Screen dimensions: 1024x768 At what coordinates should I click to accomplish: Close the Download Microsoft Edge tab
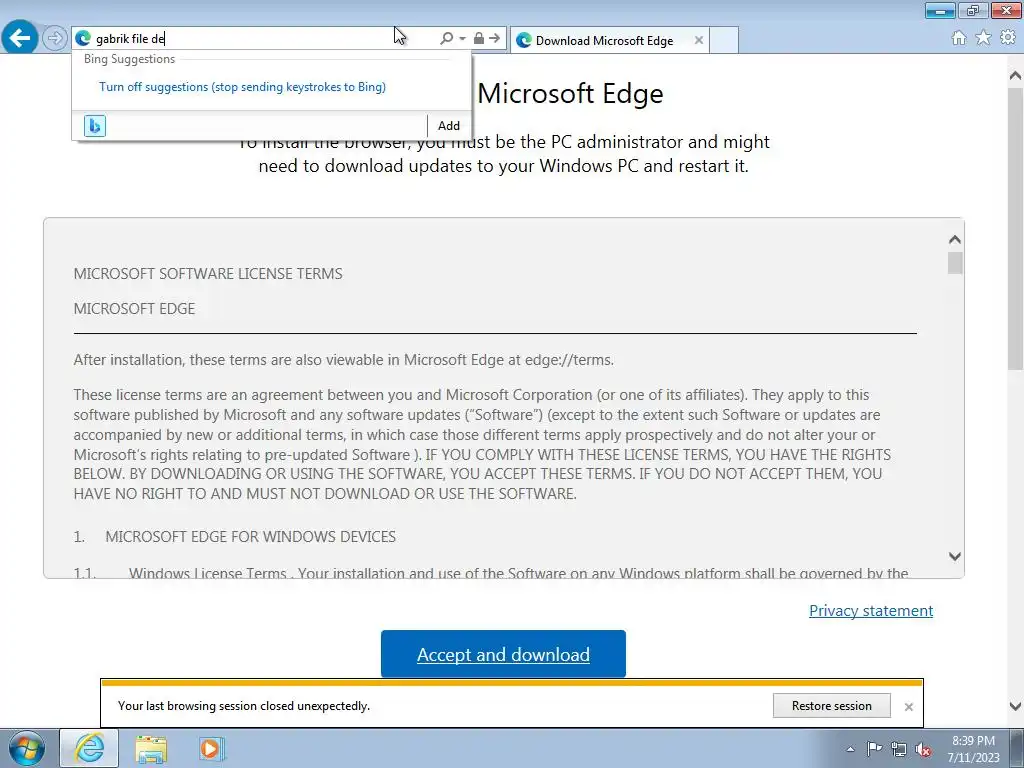tap(699, 40)
